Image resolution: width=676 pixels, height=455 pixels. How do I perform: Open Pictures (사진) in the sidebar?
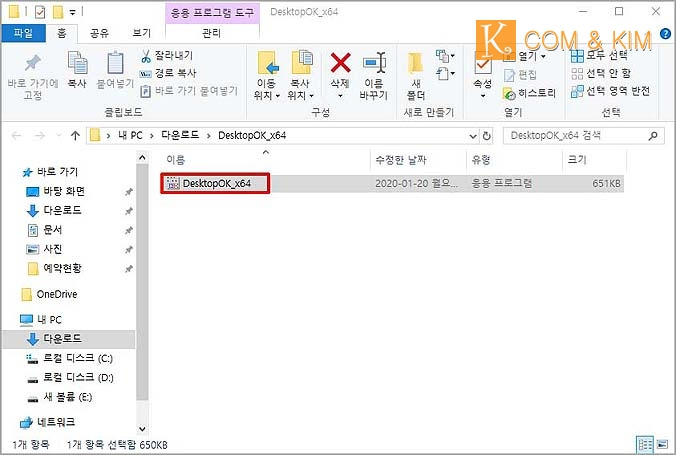(45, 249)
